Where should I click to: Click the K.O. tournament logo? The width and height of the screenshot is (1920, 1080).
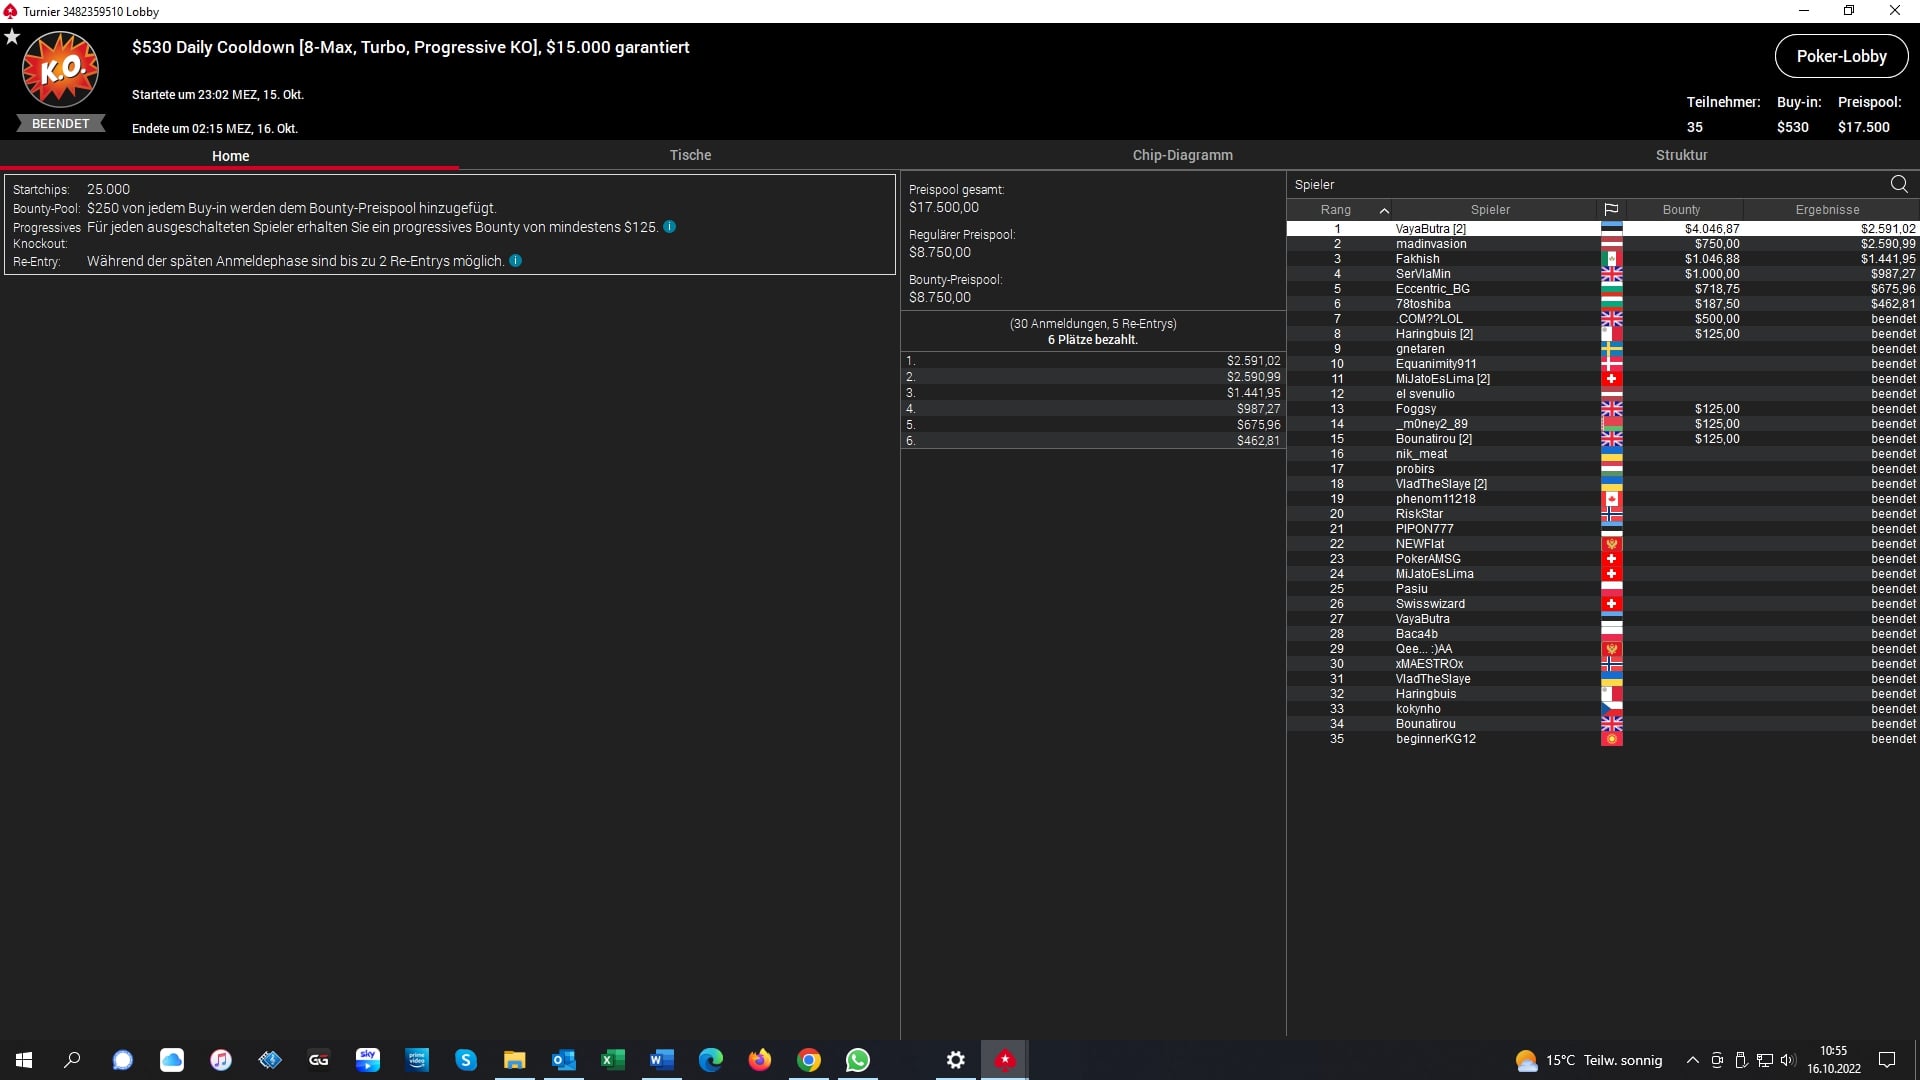60,70
